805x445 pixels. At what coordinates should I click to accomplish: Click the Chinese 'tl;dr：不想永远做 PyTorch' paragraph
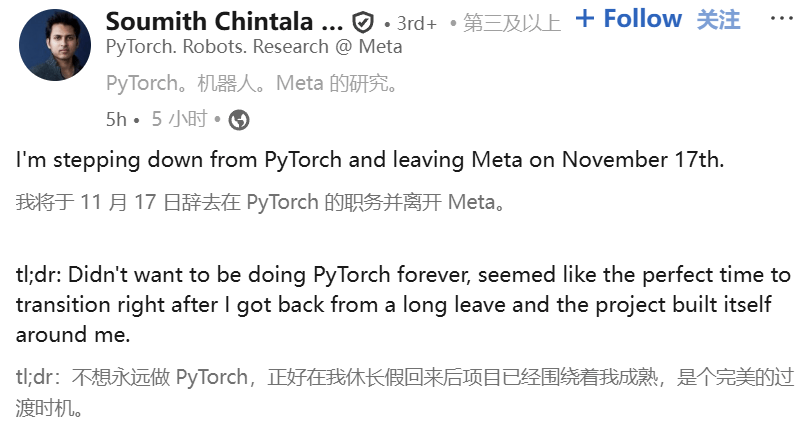[400, 392]
